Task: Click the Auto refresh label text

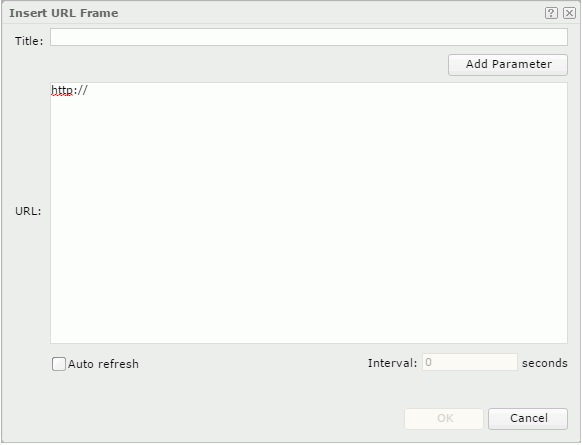Action: [x=103, y=364]
